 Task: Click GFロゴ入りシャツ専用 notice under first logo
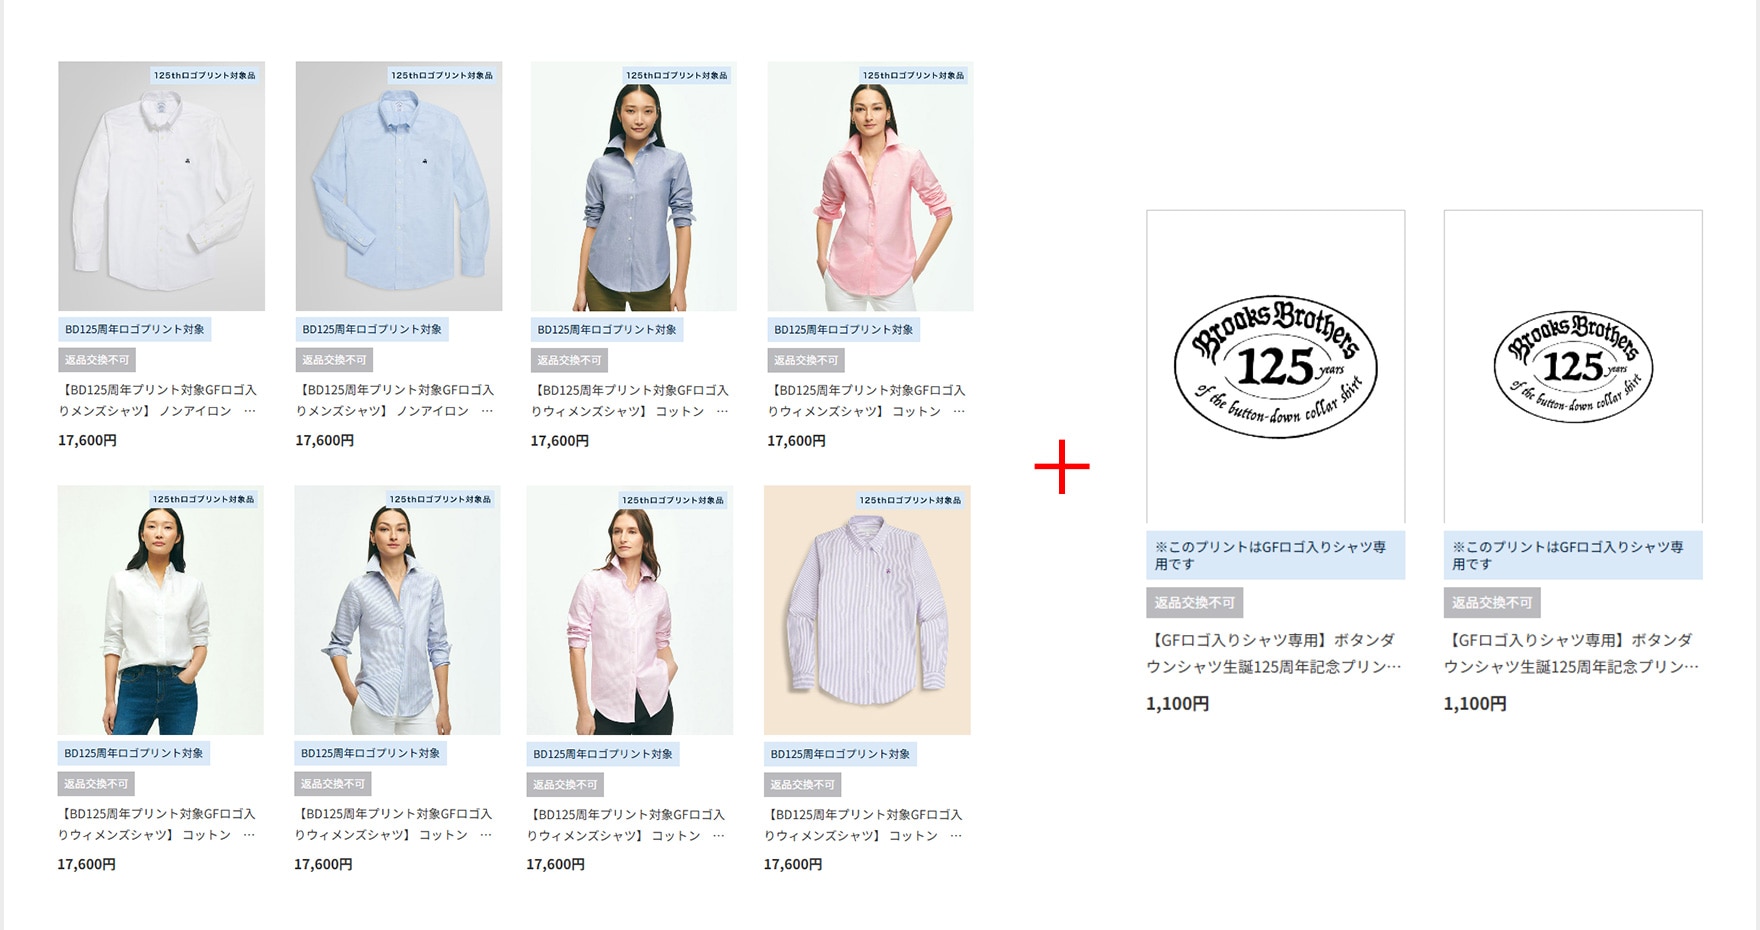pyautogui.click(x=1275, y=555)
